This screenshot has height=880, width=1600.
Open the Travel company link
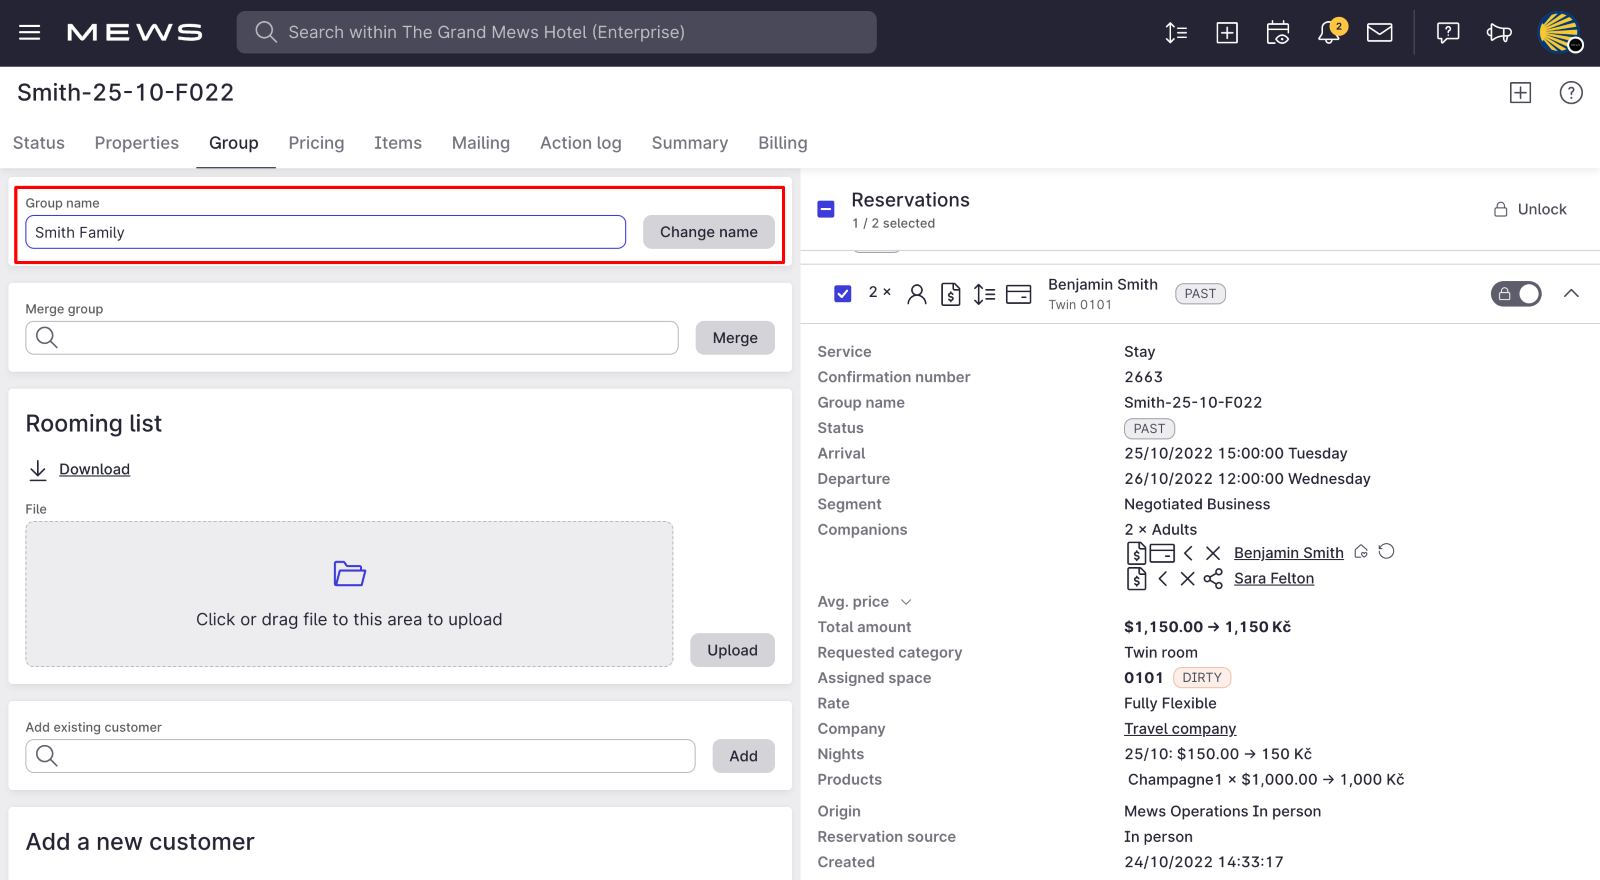pyautogui.click(x=1180, y=729)
